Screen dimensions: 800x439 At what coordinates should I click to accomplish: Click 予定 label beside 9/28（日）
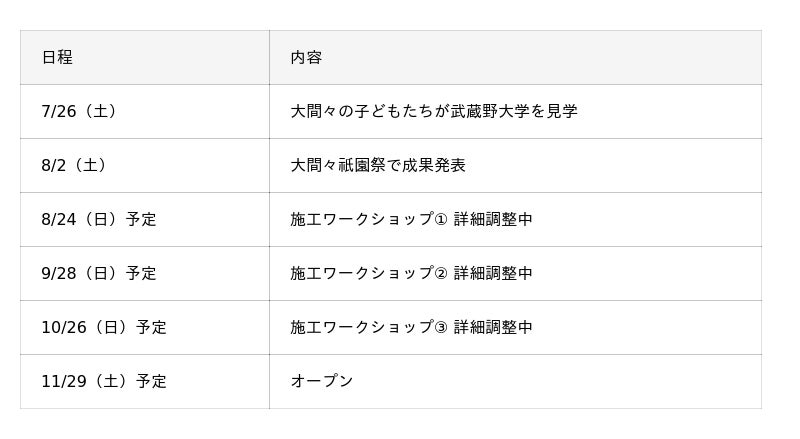click(141, 274)
